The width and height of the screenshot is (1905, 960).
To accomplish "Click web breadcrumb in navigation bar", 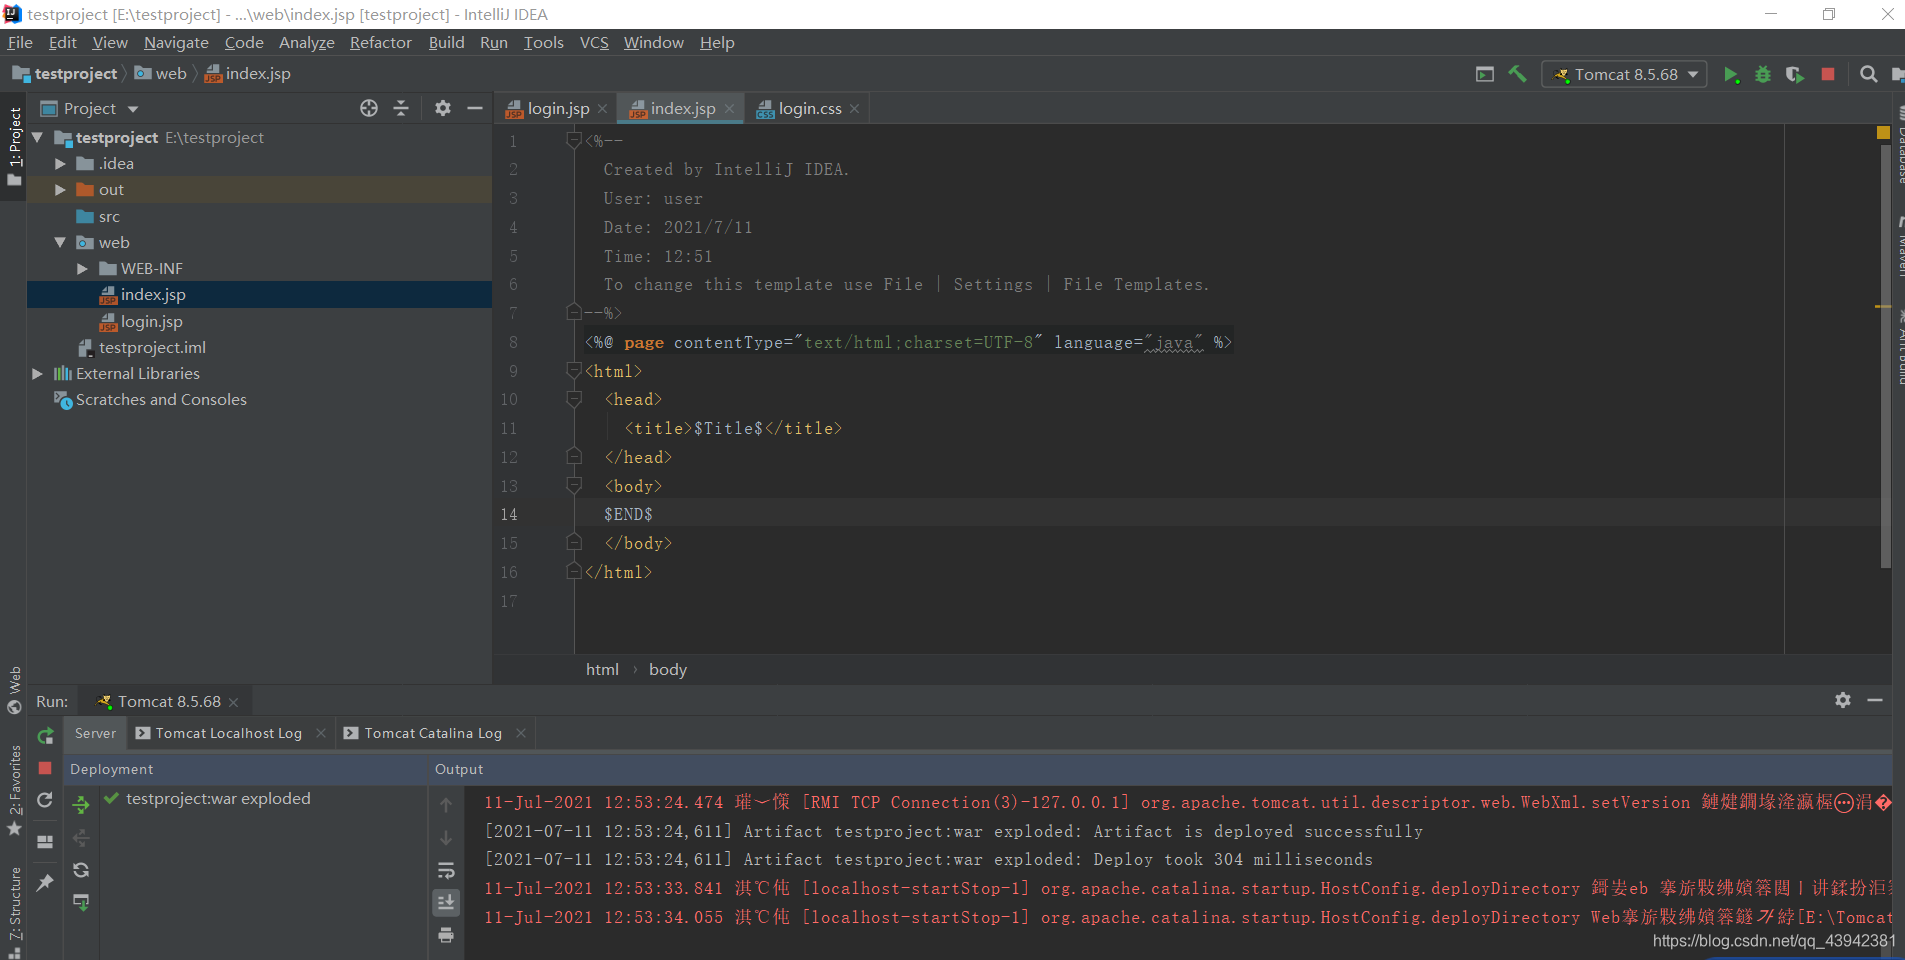I will click(x=161, y=74).
